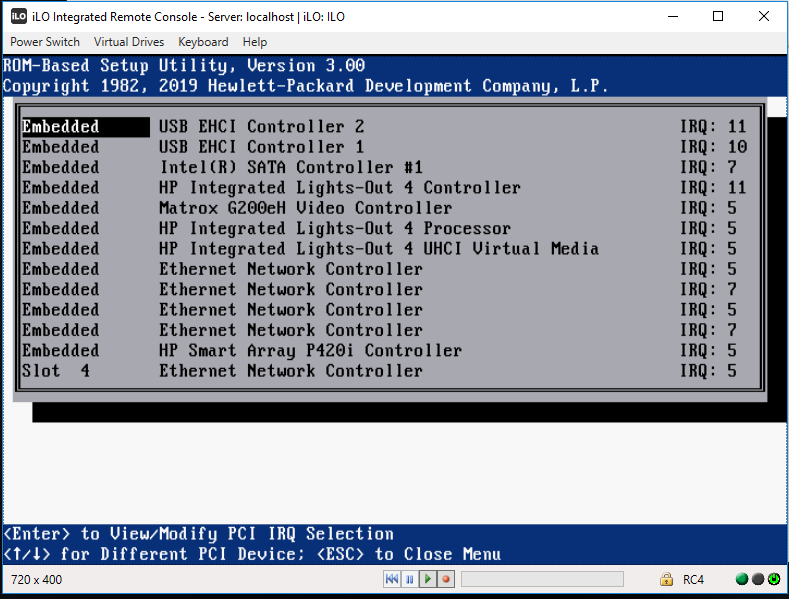Open the Keyboard menu
The width and height of the screenshot is (789, 599).
203,42
